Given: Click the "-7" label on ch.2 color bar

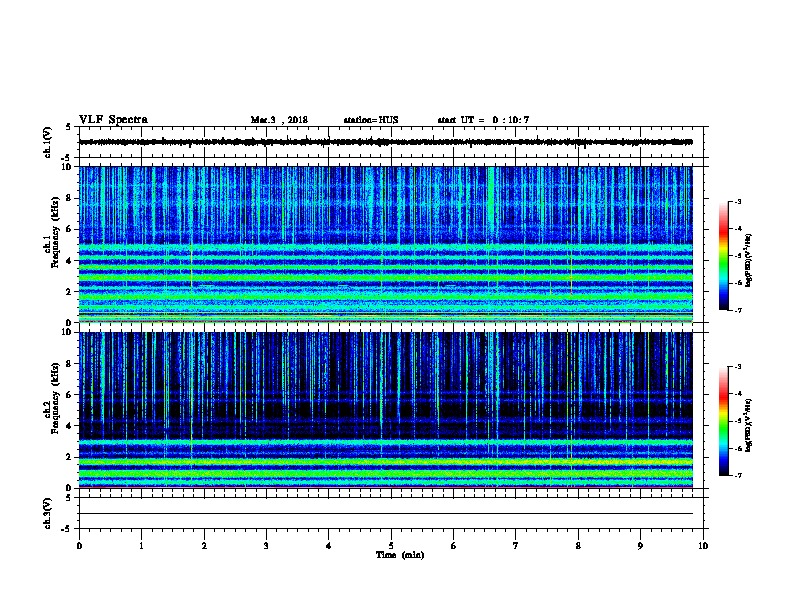Looking at the screenshot, I should coord(737,476).
